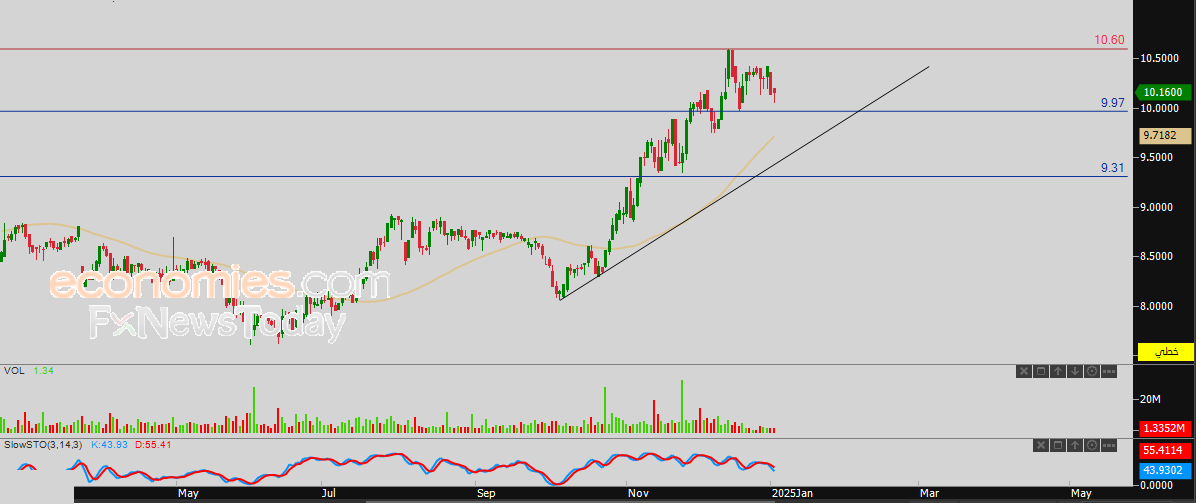Screen dimensions: 1196x504
Task: Toggle the yellow خطي linear scale label
Action: point(1166,352)
